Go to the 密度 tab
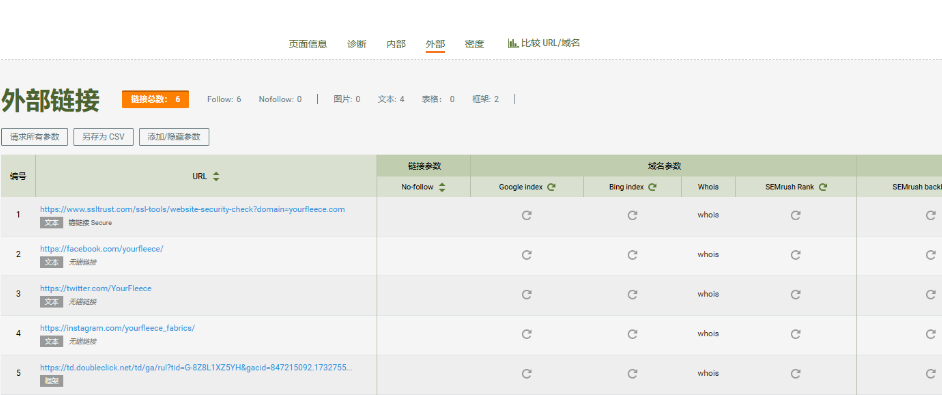 [474, 44]
